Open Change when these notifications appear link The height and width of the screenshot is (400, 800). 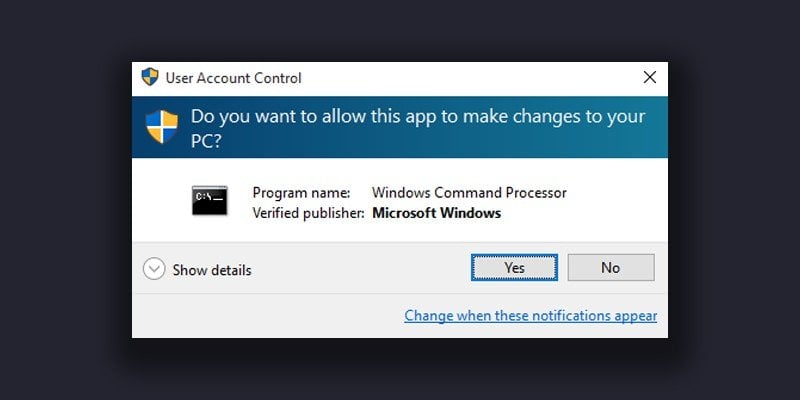pos(531,316)
